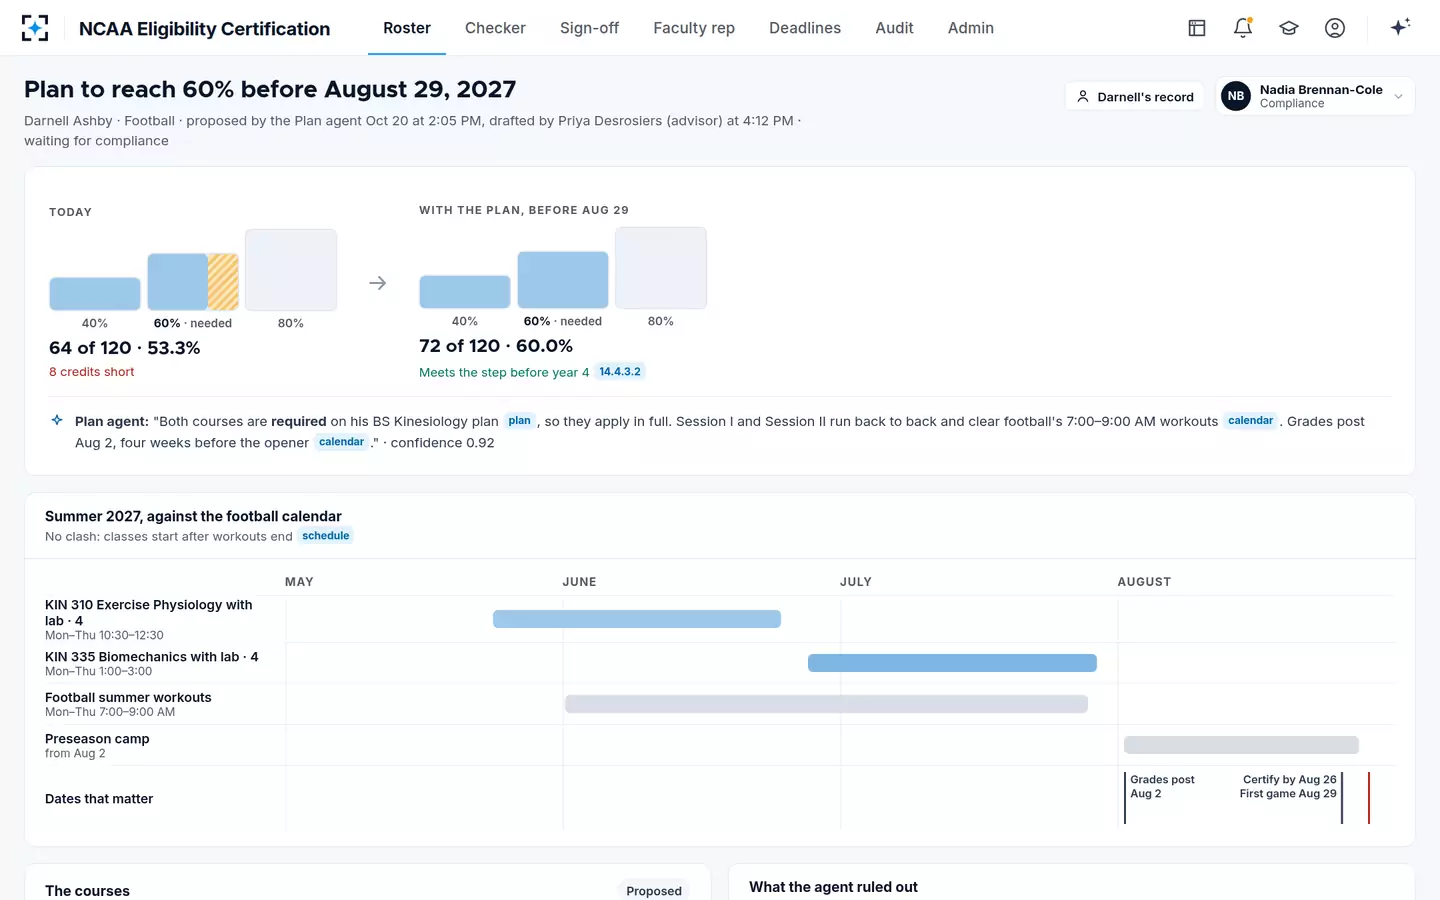Open Darnell's record
Screen dimensions: 1440x900
[1134, 97]
